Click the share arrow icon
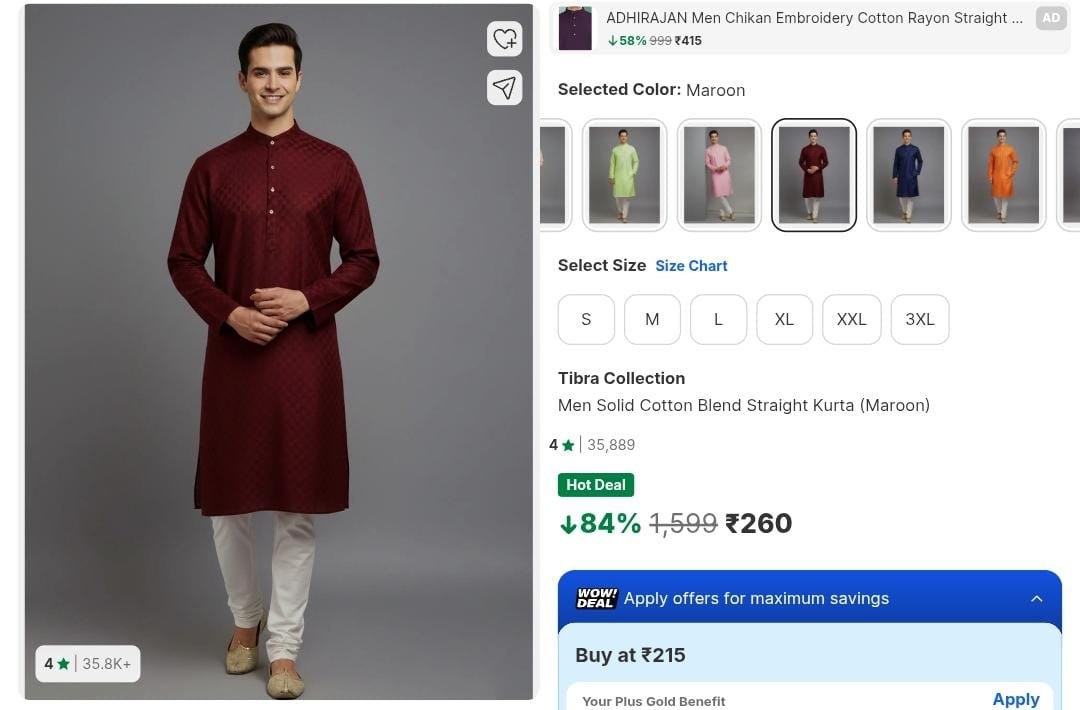Viewport: 1080px width, 710px height. [x=505, y=88]
